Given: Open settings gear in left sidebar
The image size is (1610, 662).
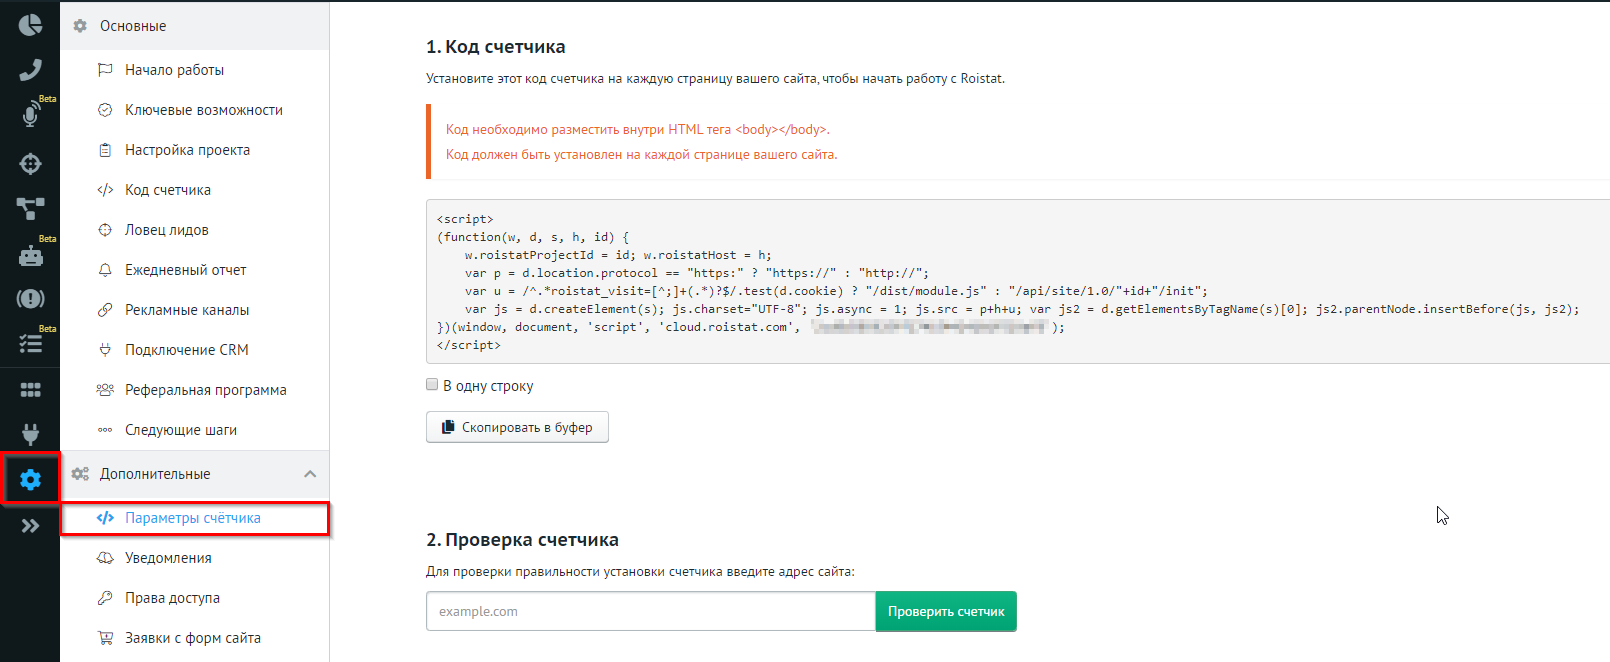Looking at the screenshot, I should pyautogui.click(x=30, y=480).
